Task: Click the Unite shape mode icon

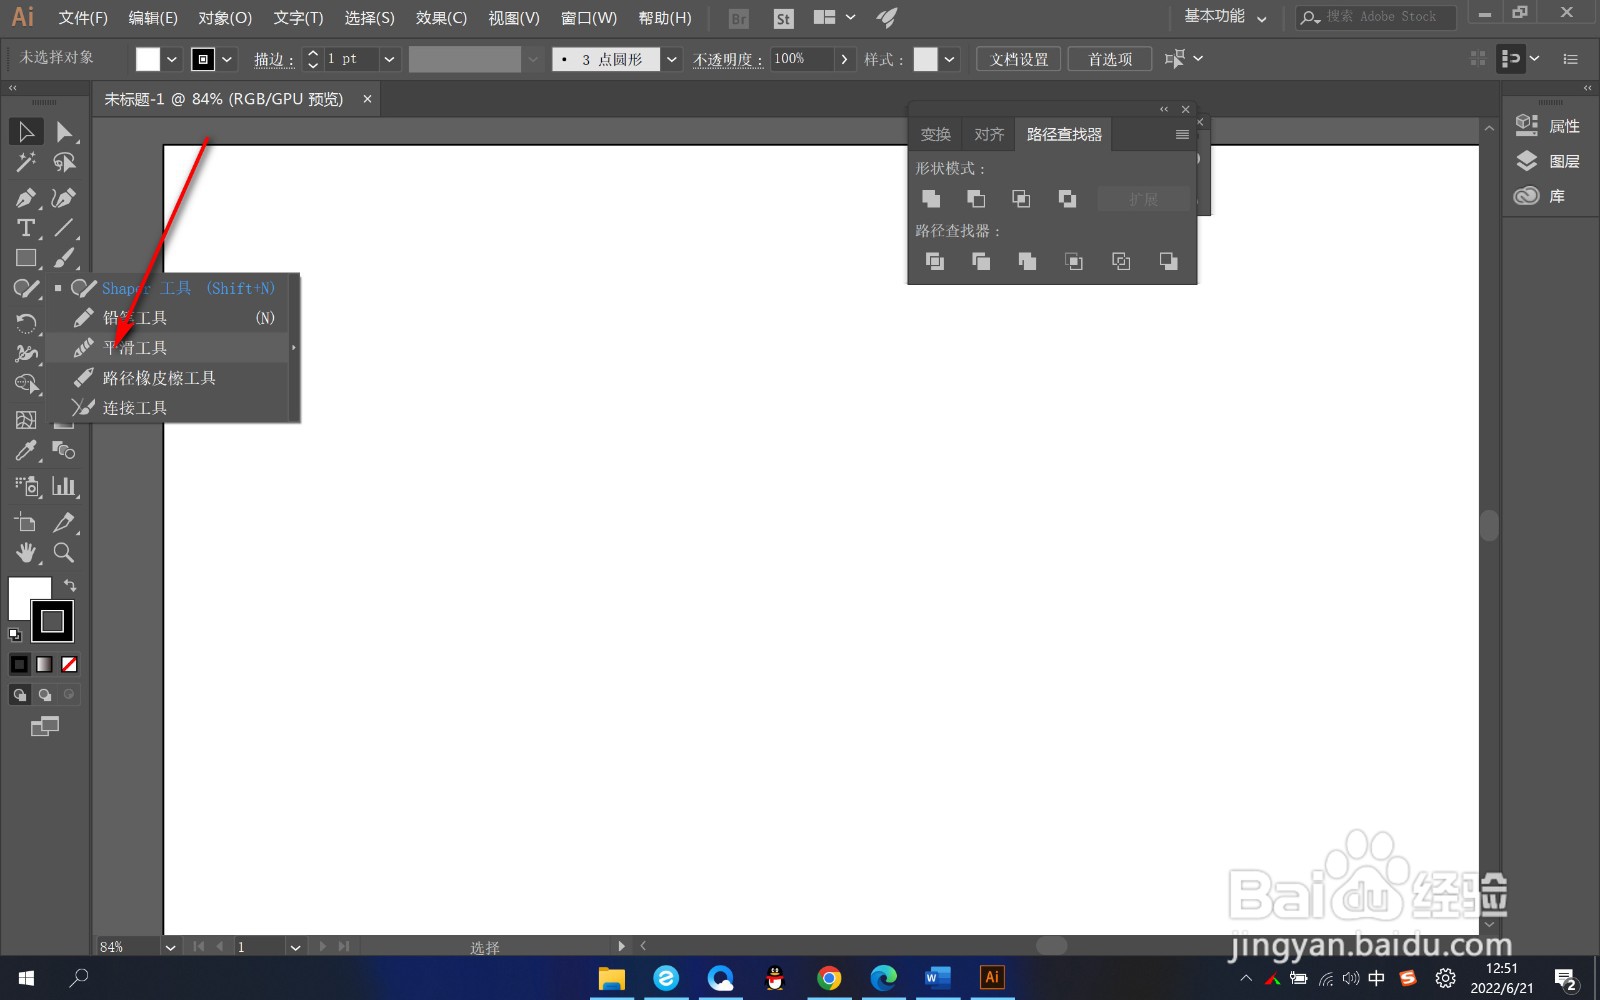Action: point(931,199)
